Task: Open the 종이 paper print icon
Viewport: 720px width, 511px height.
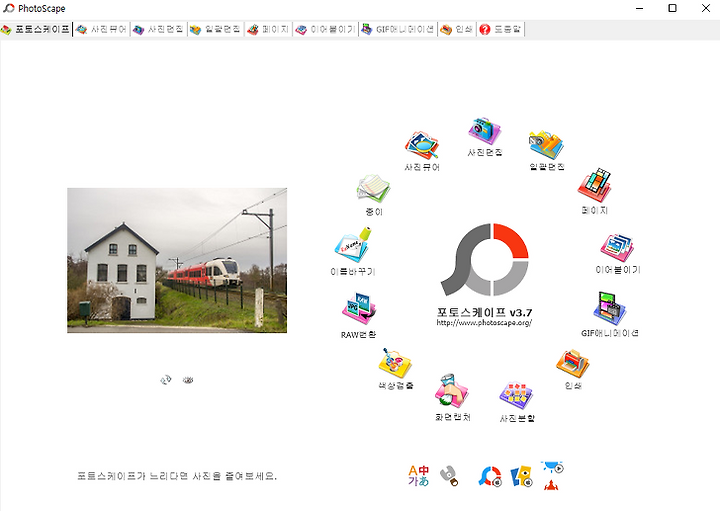Action: tap(373, 189)
